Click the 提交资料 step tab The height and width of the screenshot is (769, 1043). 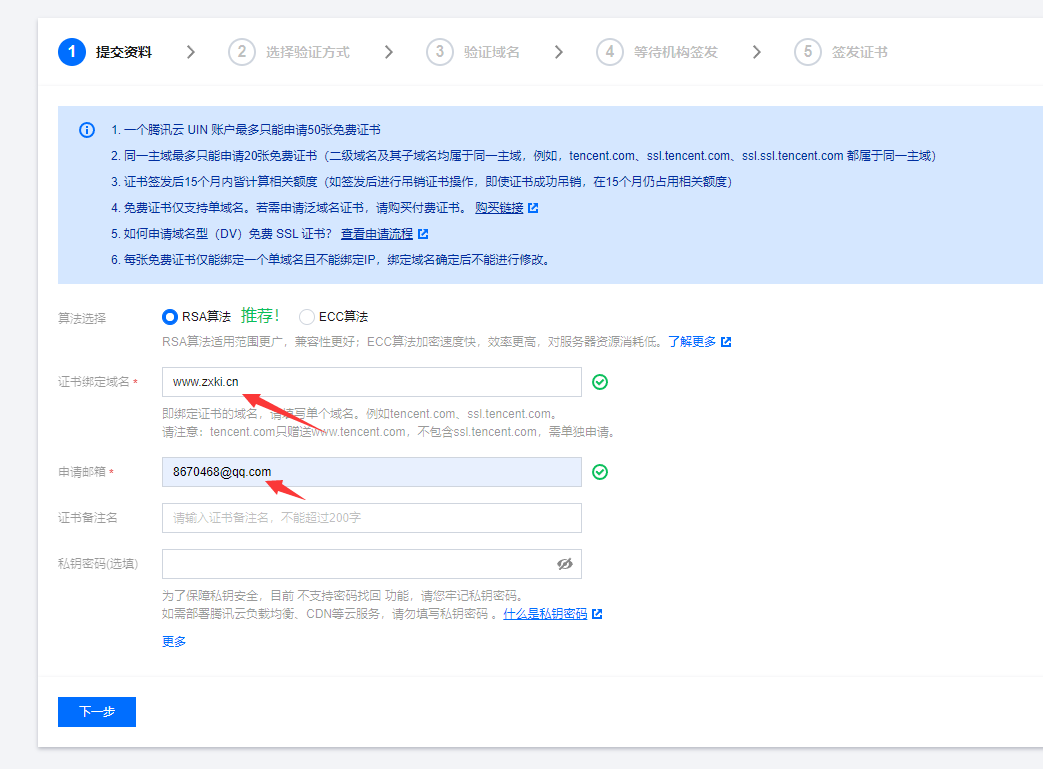tap(106, 51)
